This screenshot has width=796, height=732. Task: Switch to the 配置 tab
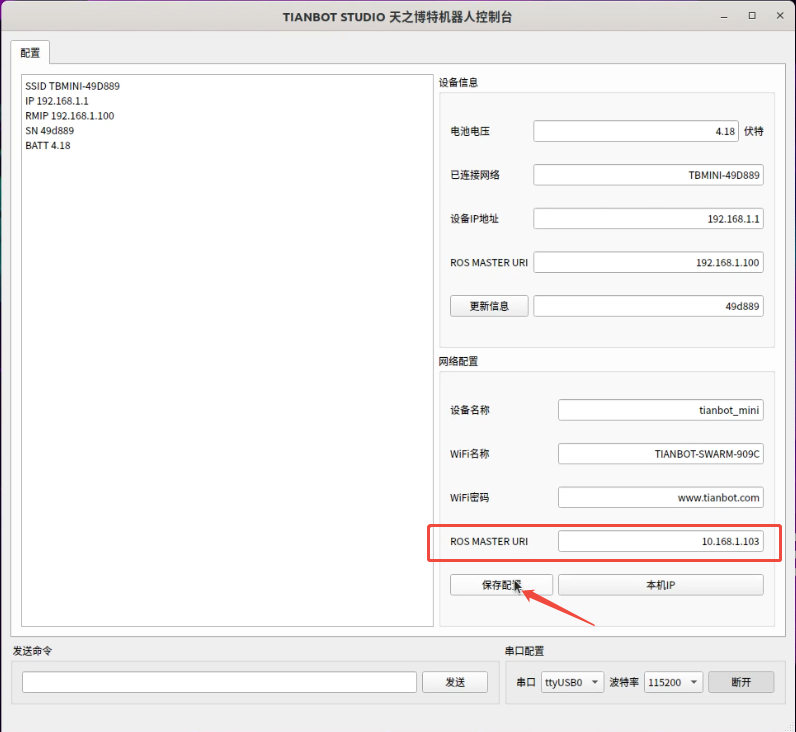[x=30, y=53]
